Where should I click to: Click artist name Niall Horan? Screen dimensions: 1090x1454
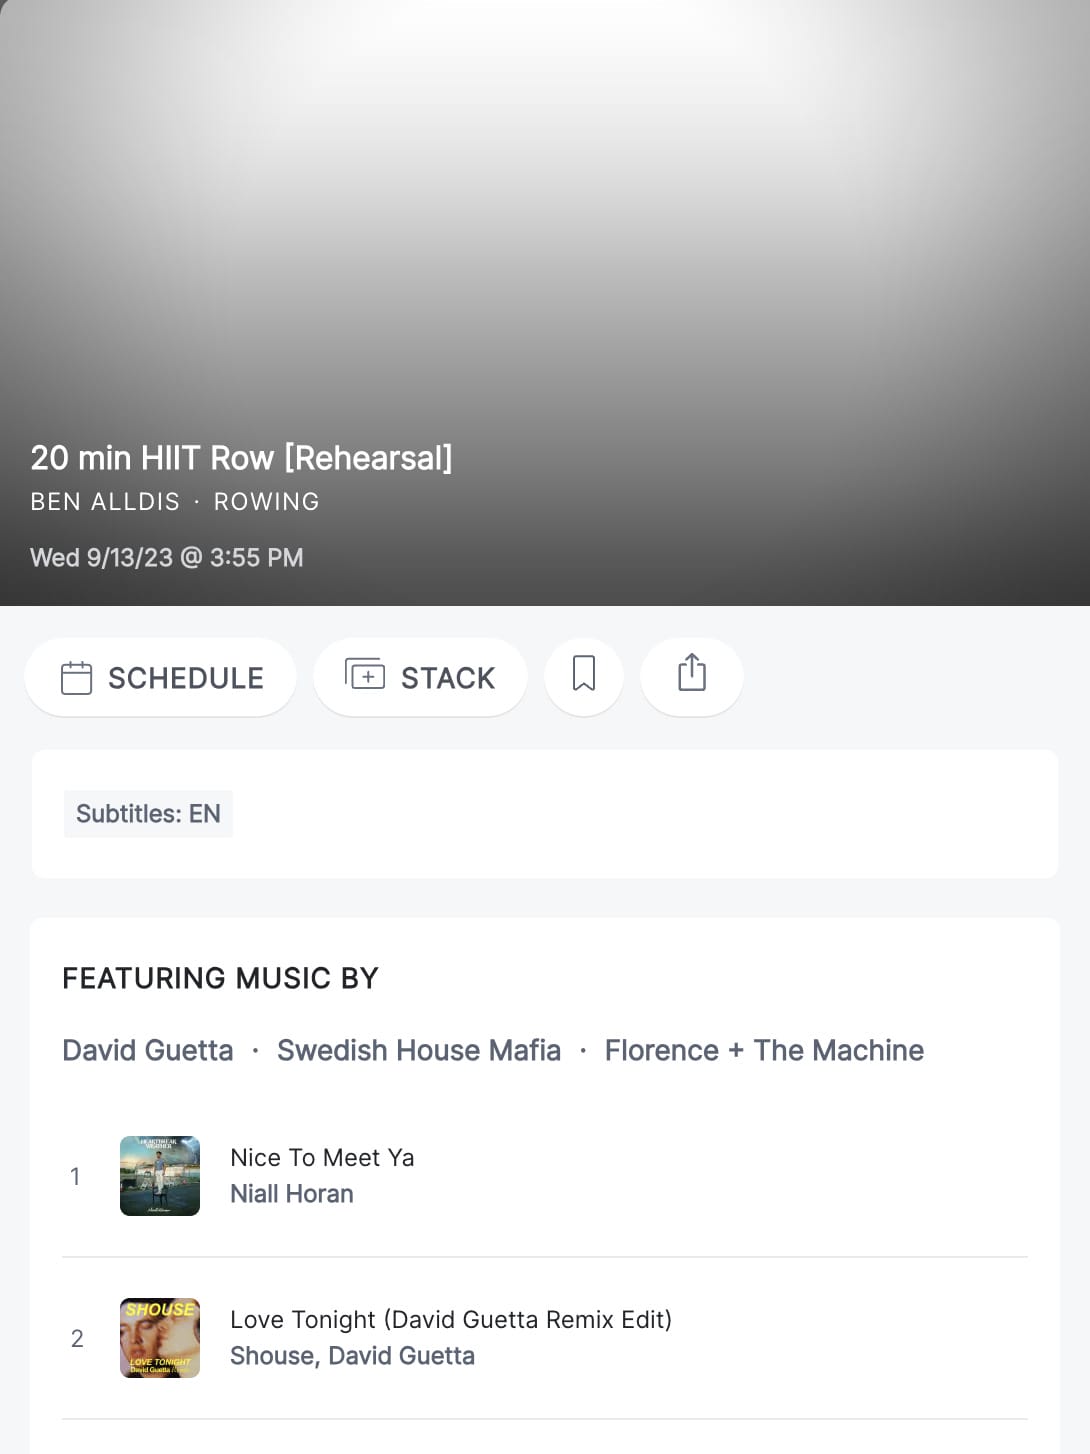point(292,1194)
